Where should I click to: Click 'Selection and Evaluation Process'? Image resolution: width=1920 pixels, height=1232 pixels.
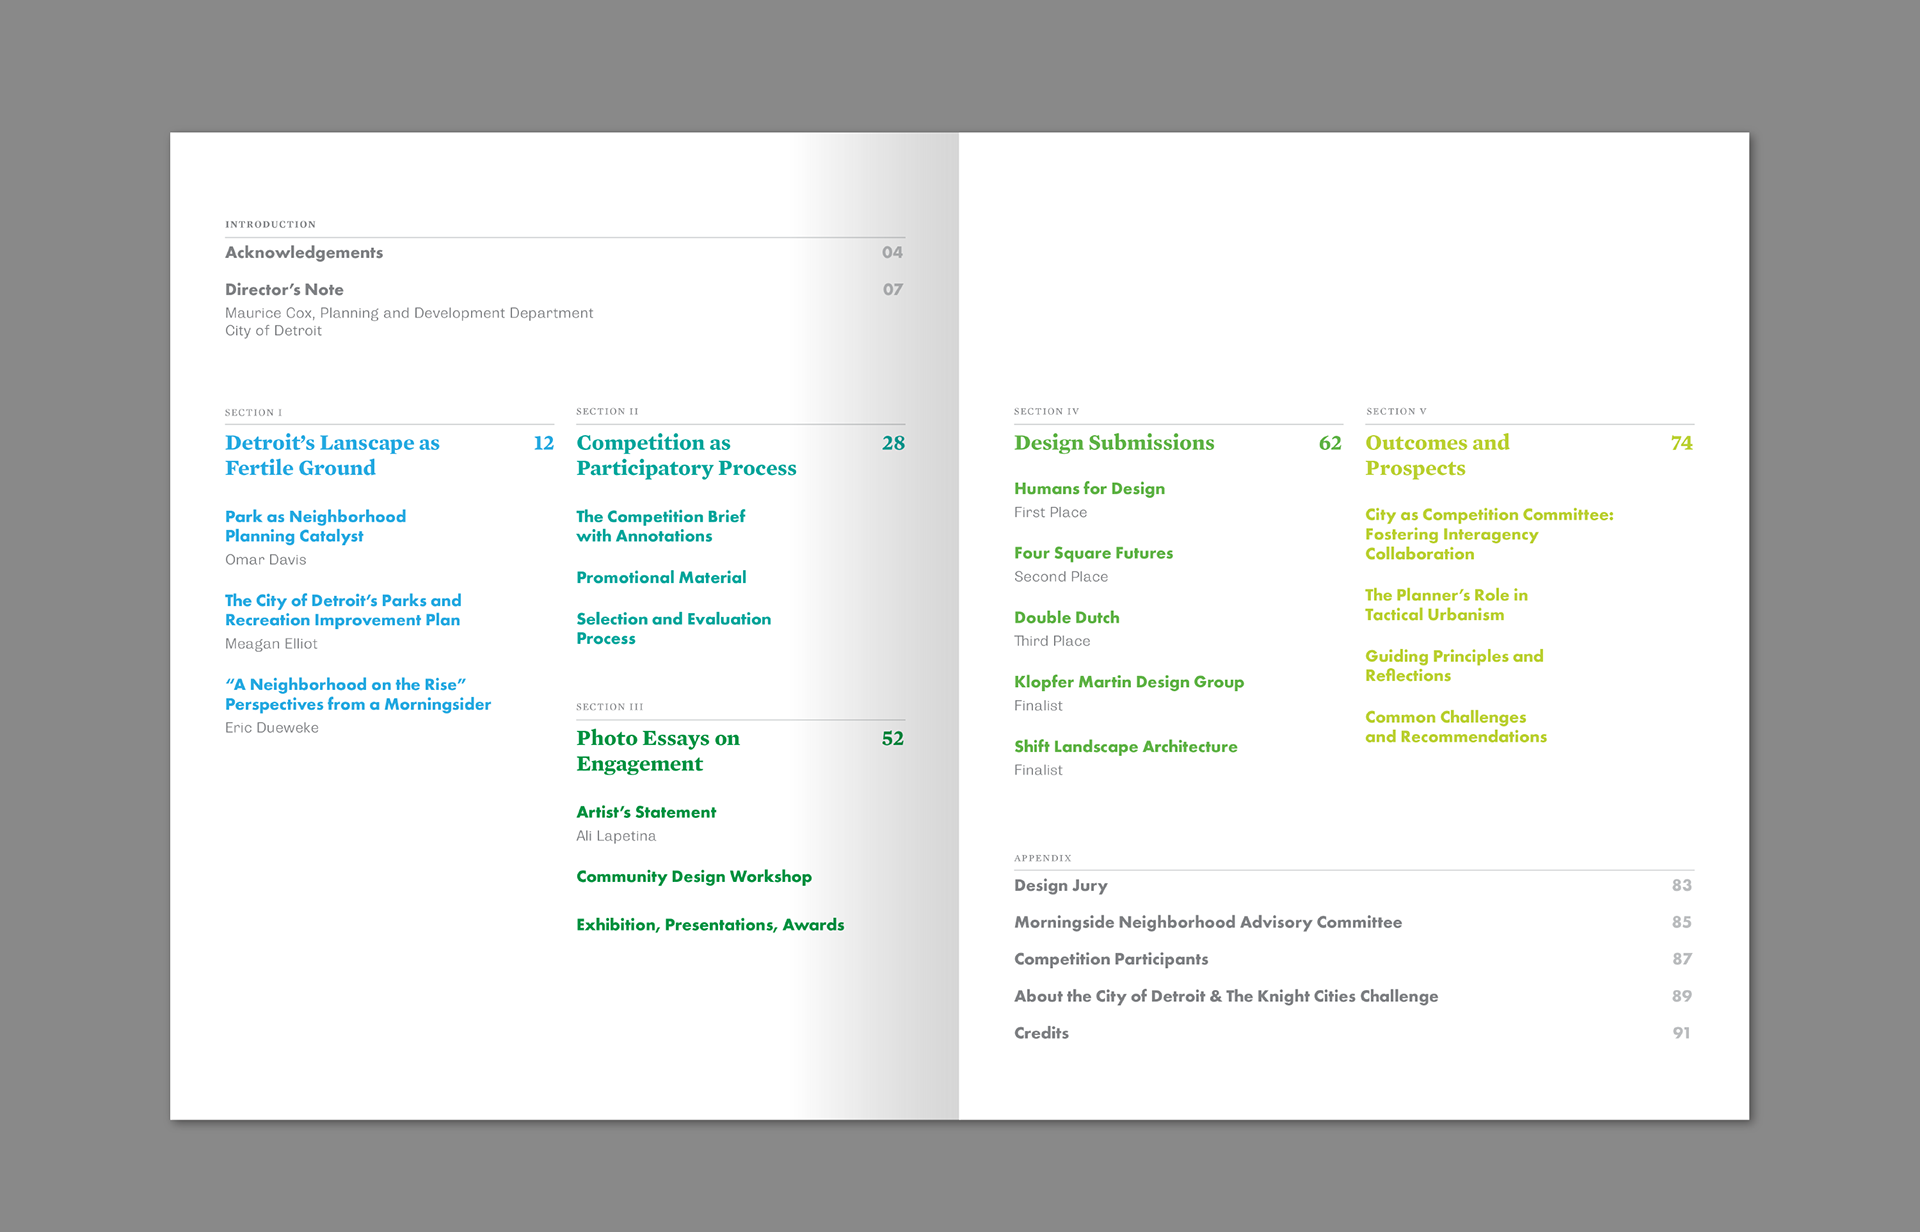673,629
